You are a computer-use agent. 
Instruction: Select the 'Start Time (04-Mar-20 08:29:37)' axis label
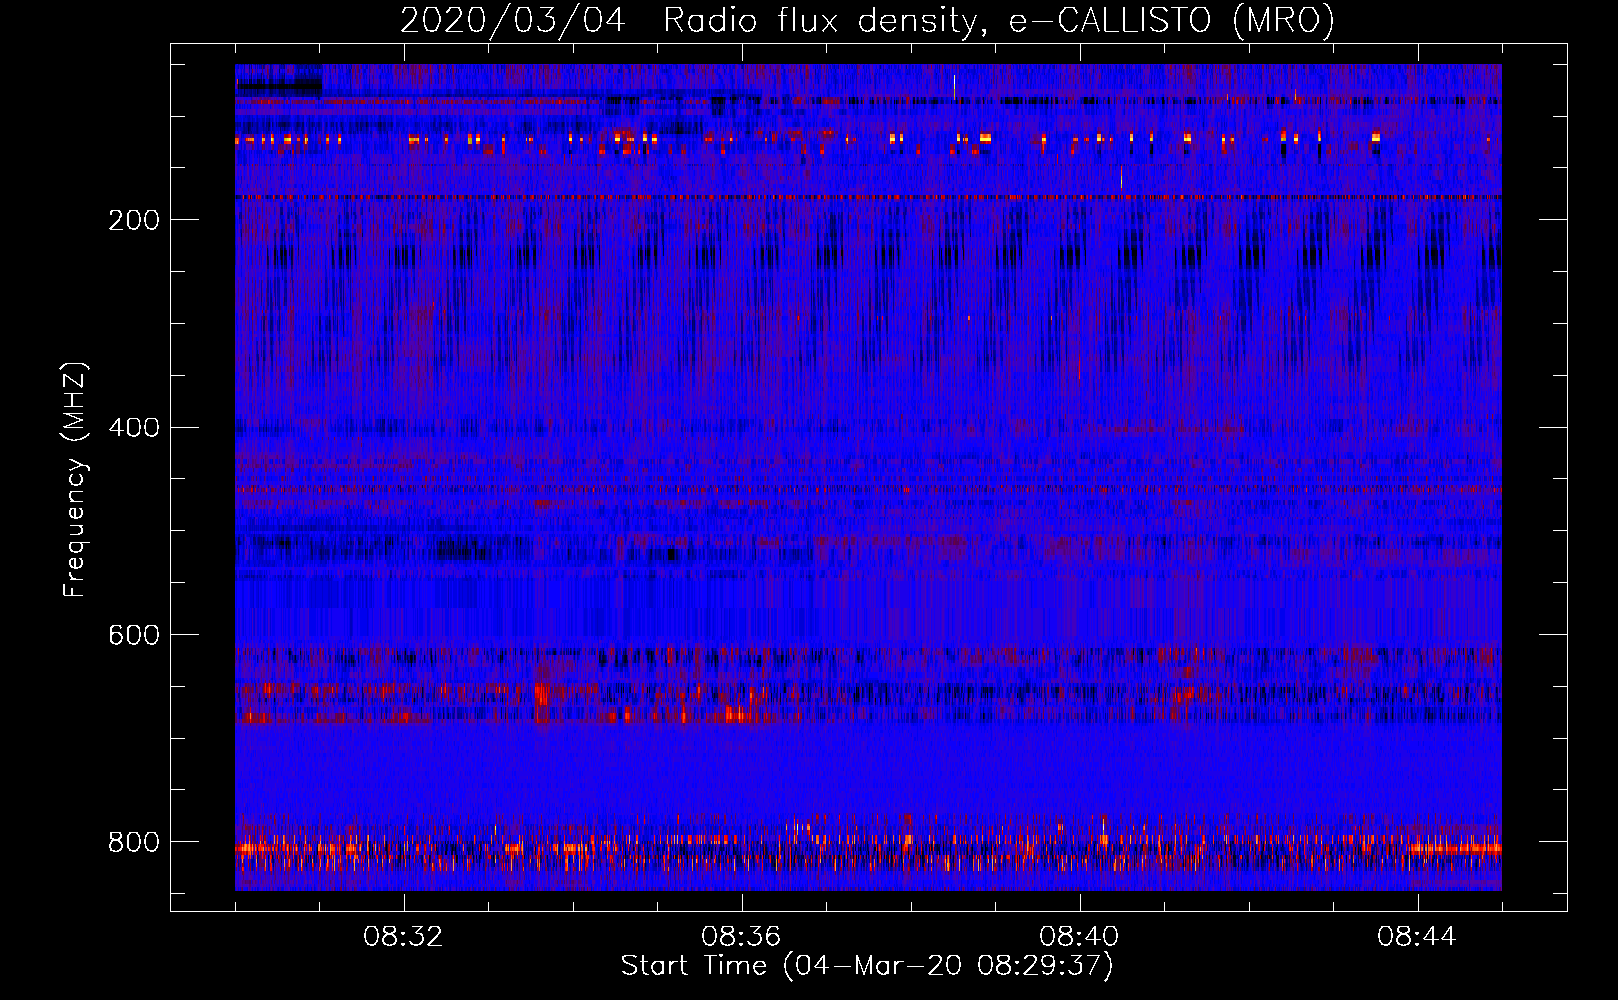click(867, 966)
